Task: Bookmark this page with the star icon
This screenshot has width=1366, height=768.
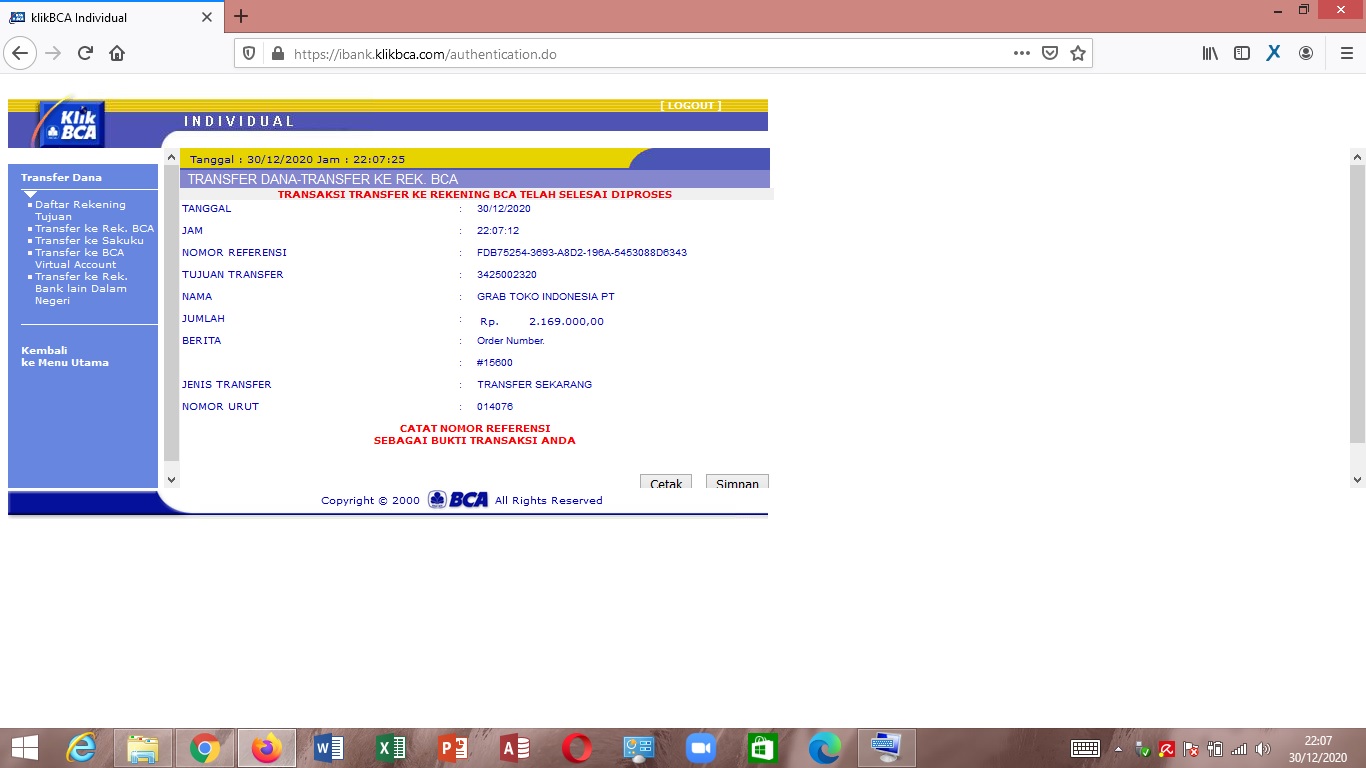Action: coord(1078,53)
